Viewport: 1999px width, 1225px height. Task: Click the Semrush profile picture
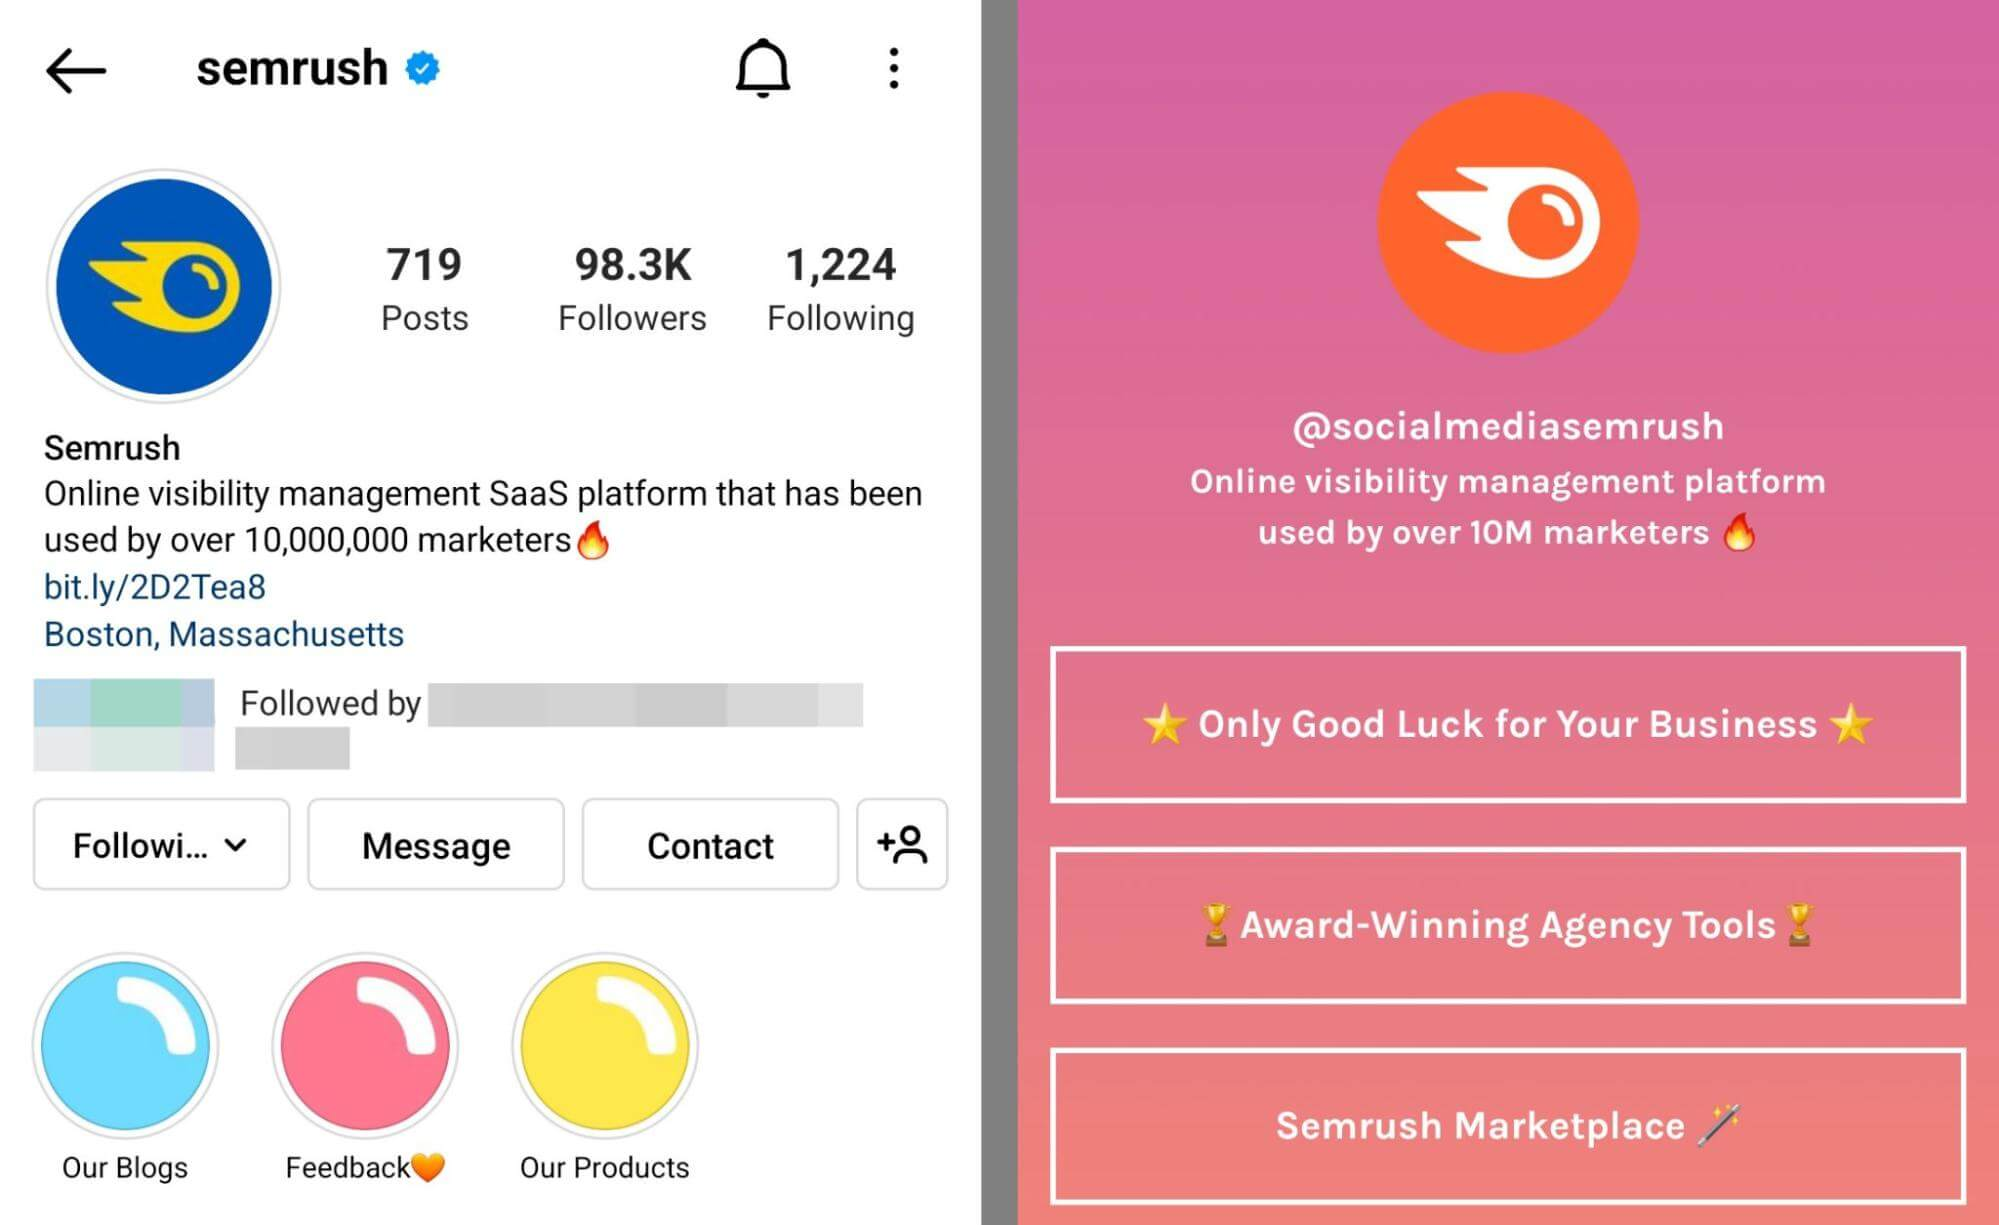[164, 286]
